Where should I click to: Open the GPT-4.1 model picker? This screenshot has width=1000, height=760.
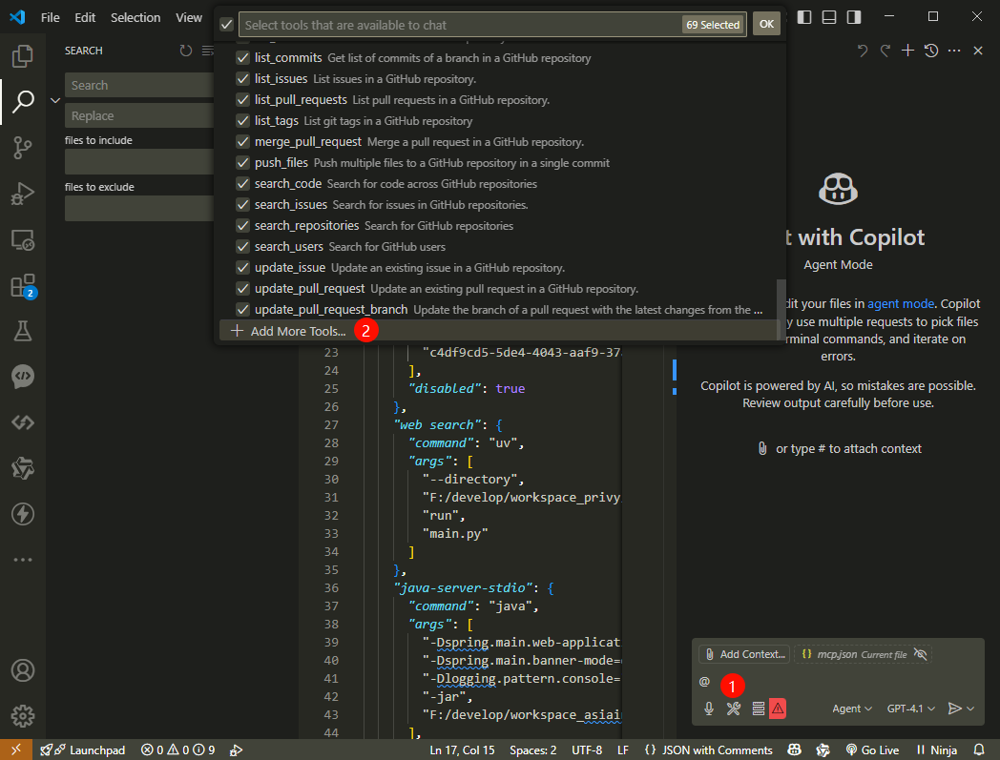tap(910, 708)
